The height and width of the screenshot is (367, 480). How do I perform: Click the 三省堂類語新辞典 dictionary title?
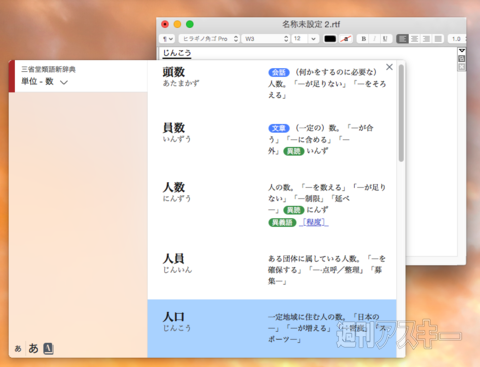(x=48, y=69)
